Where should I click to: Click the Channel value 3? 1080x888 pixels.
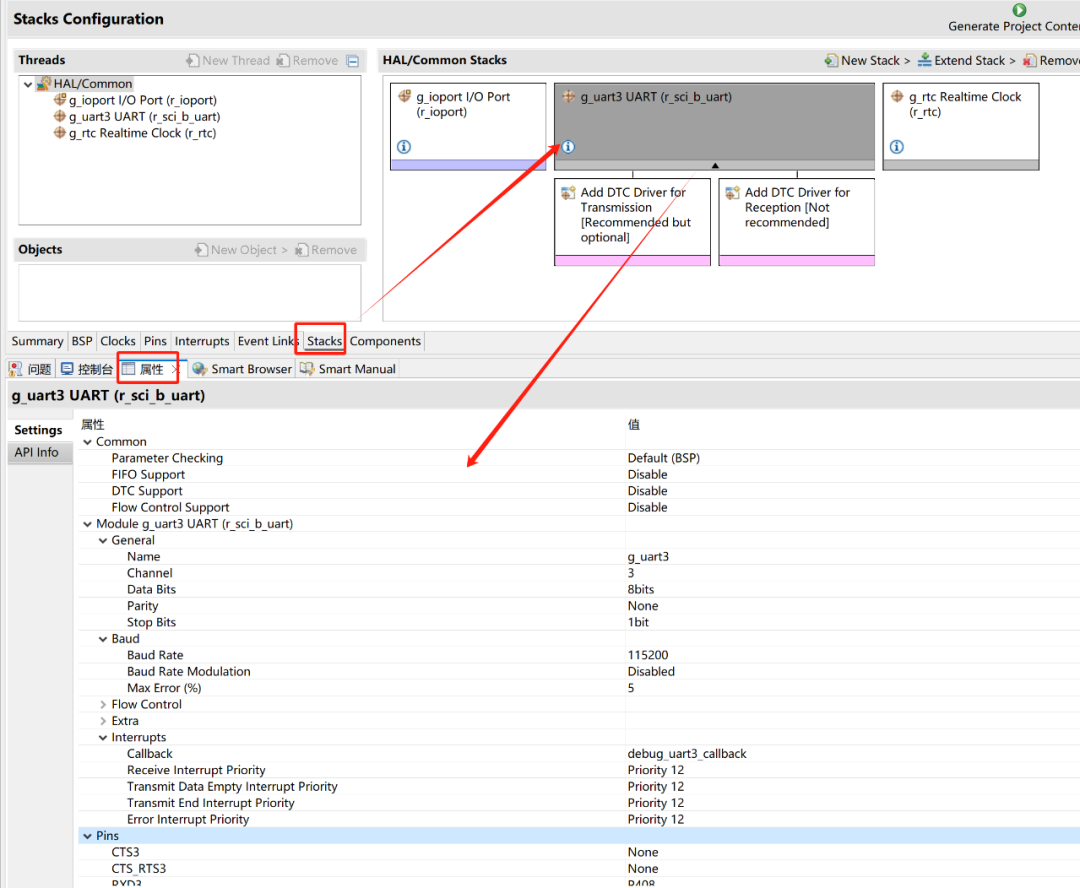pyautogui.click(x=631, y=573)
